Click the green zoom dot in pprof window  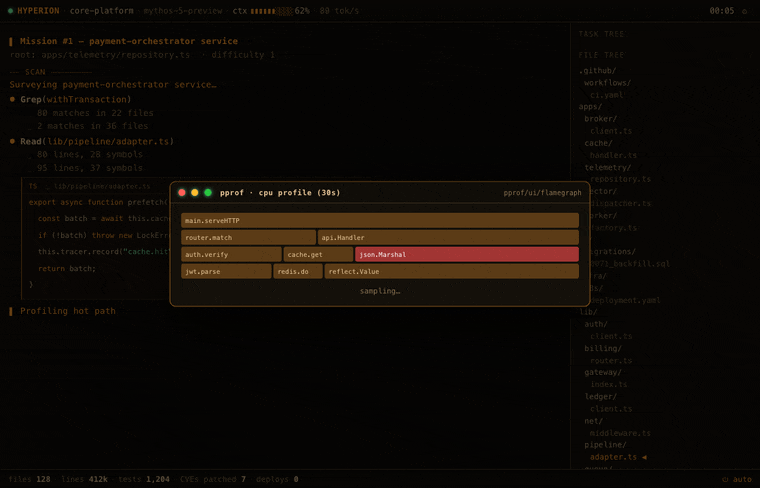pyautogui.click(x=208, y=192)
